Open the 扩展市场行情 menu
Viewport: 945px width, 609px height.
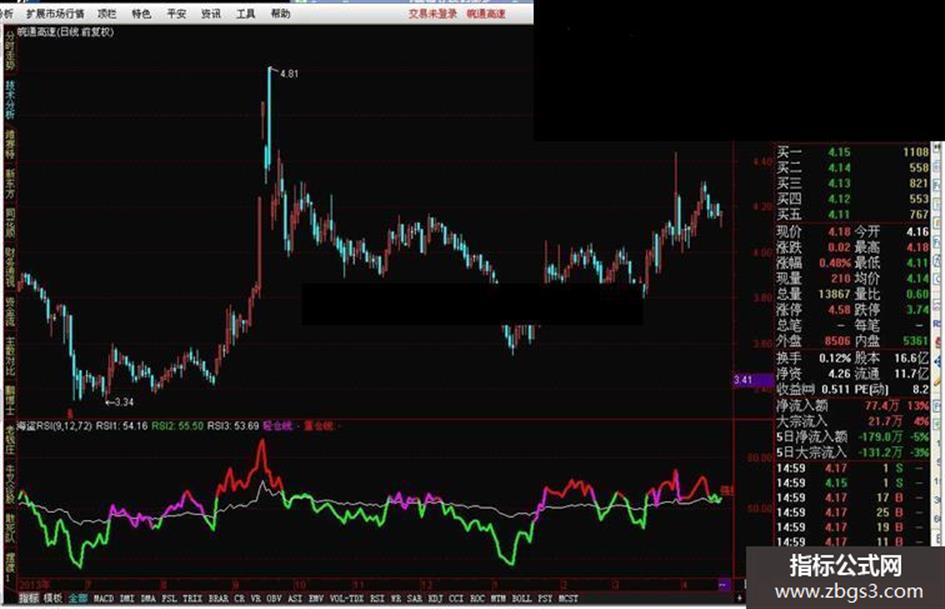pyautogui.click(x=55, y=13)
